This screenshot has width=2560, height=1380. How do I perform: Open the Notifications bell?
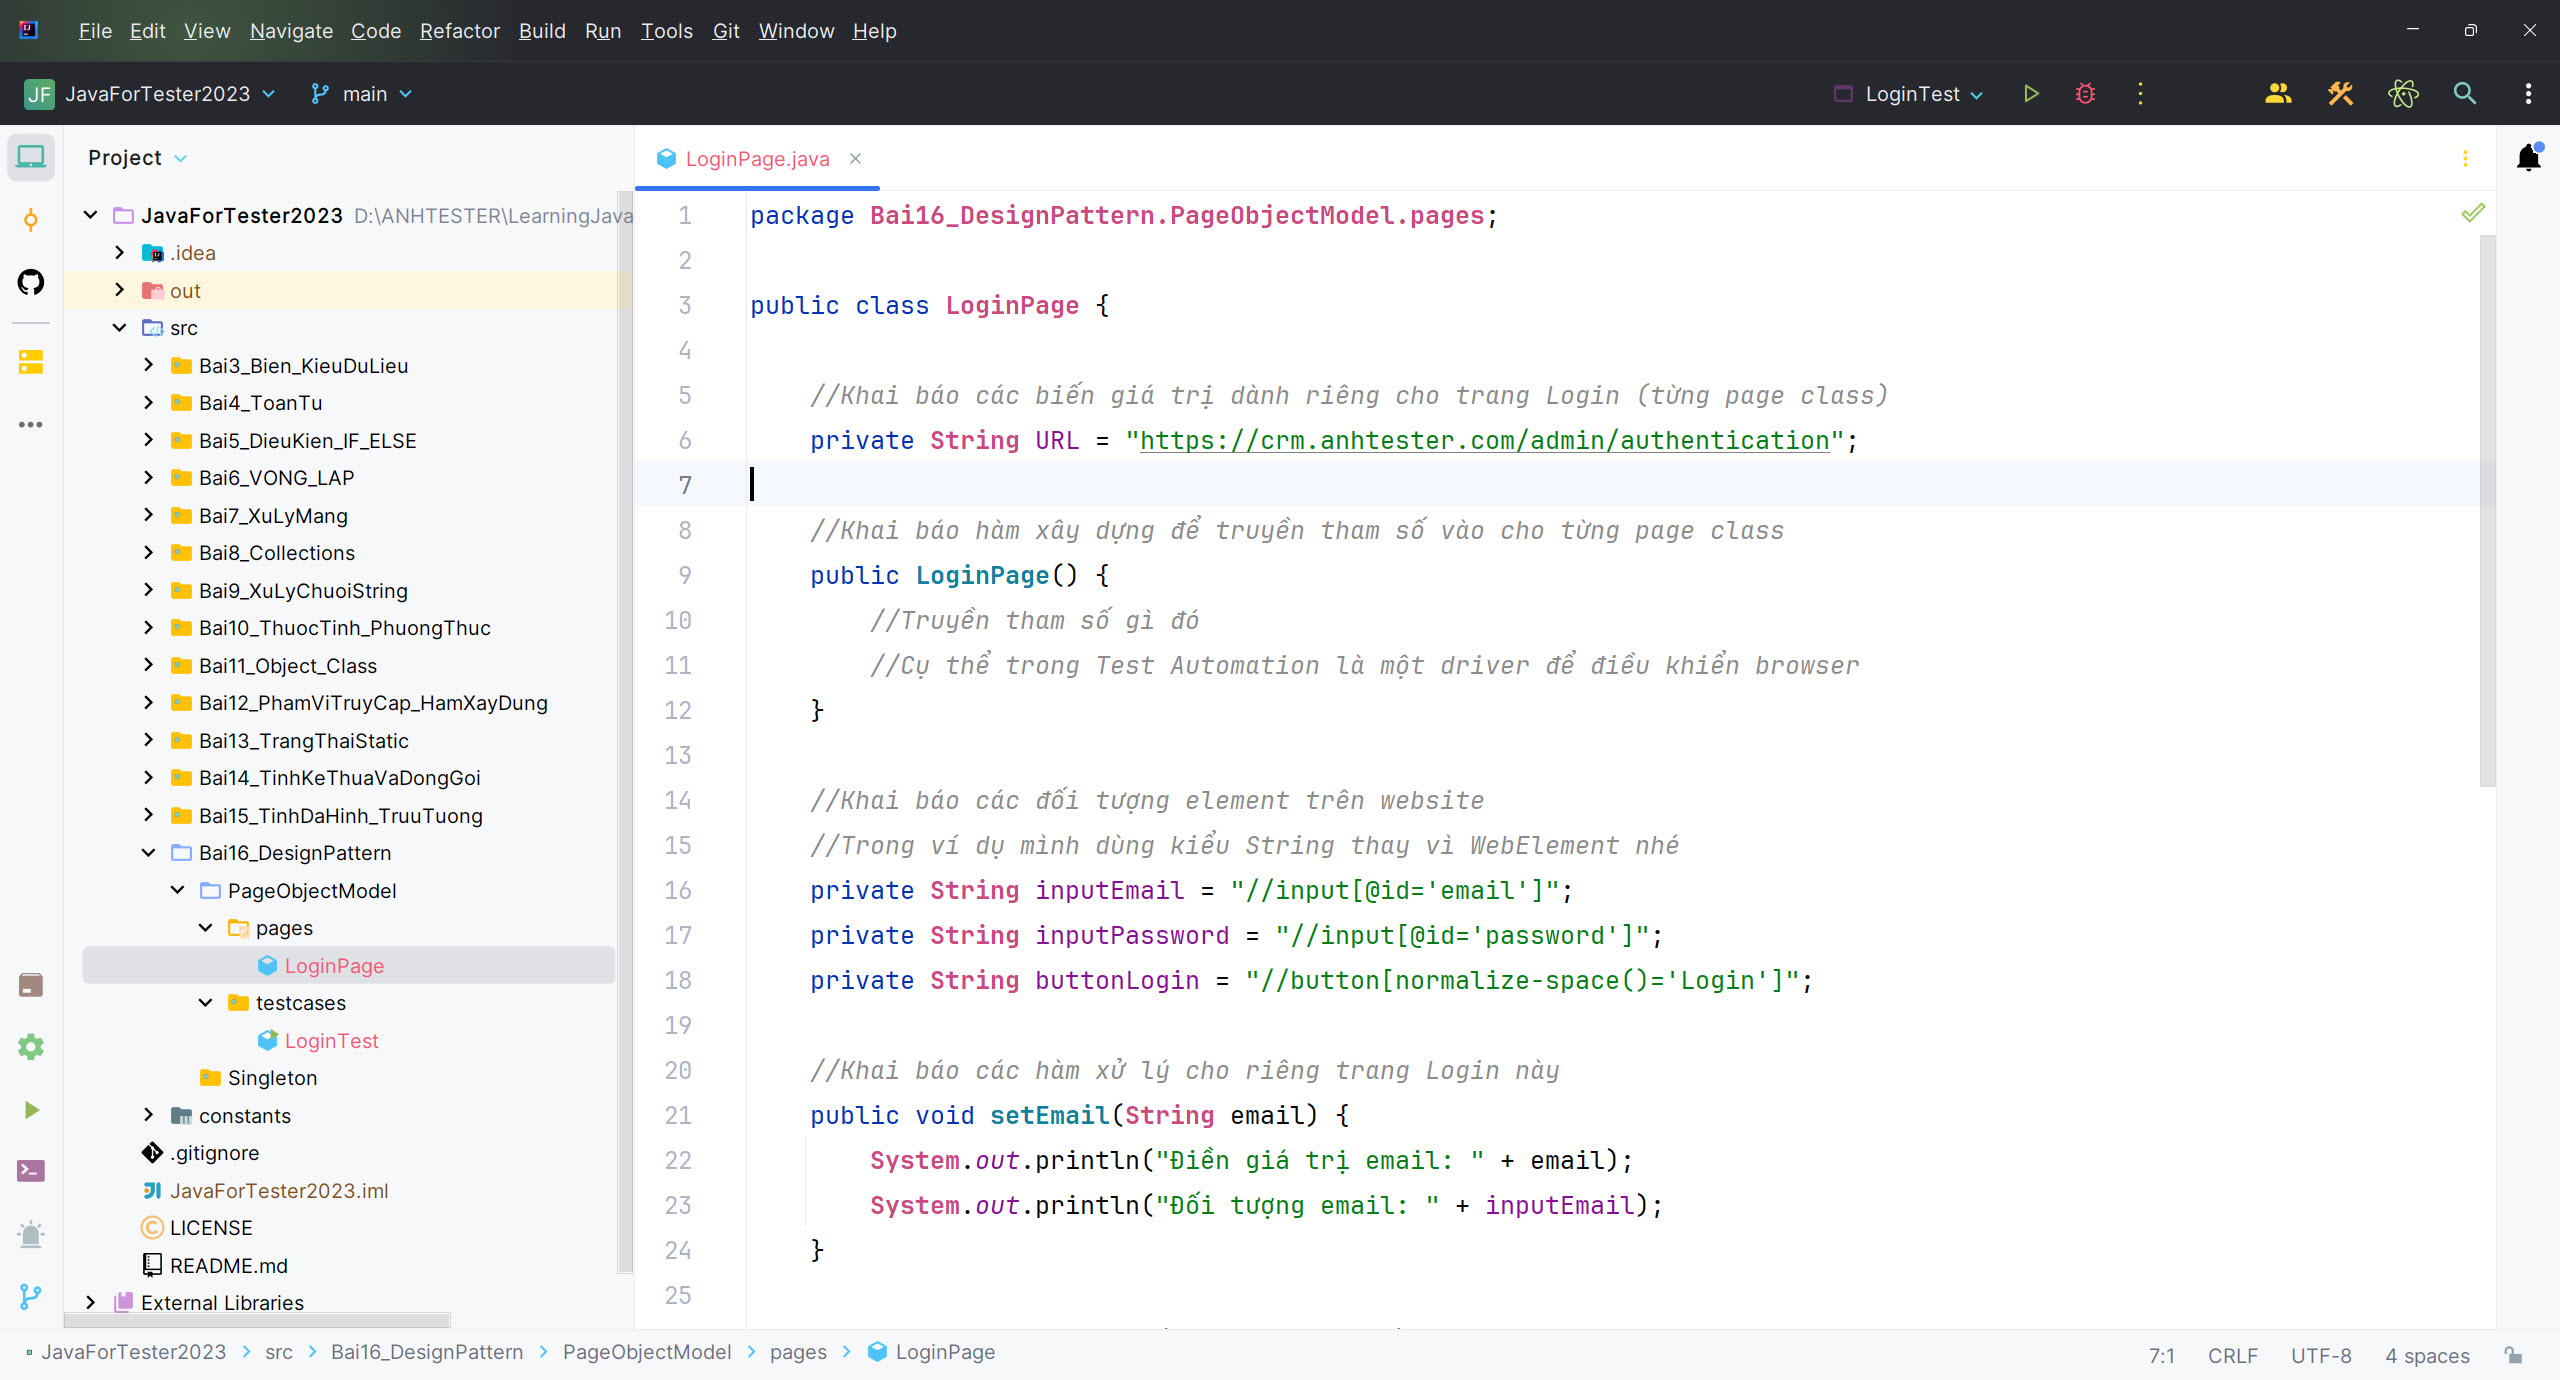click(2529, 158)
